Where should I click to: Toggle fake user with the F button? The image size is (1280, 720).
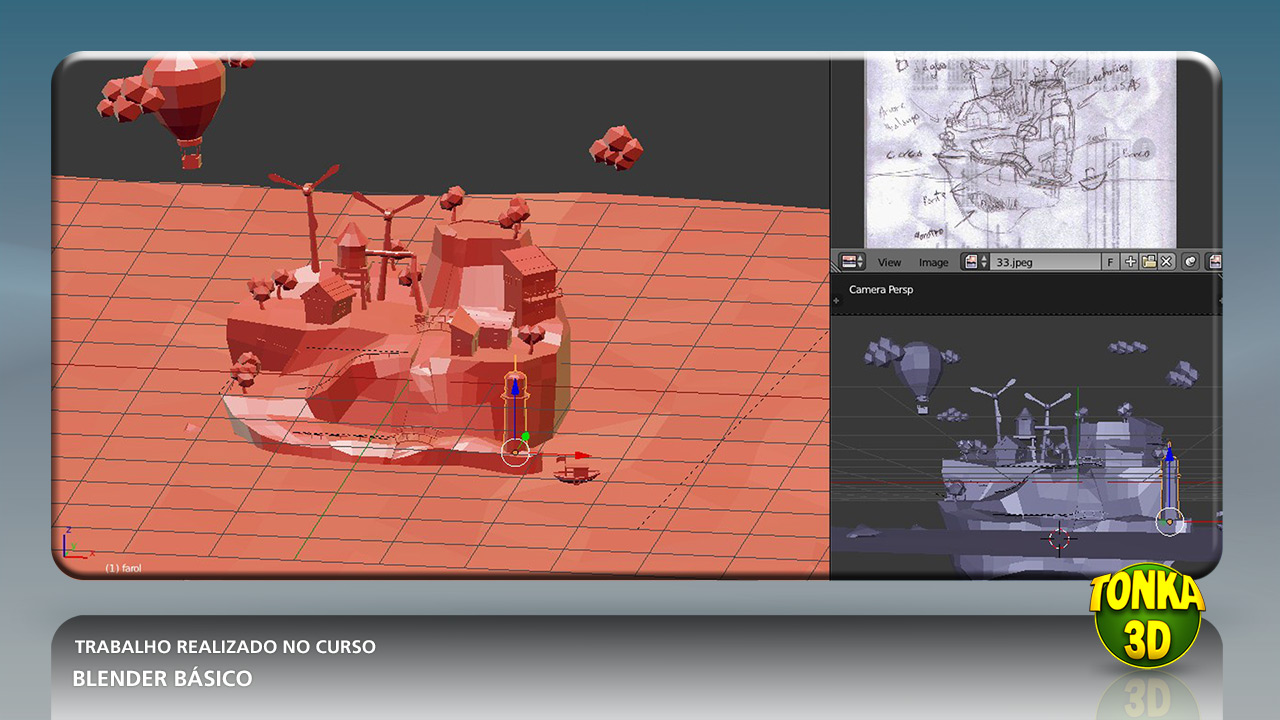(1110, 262)
